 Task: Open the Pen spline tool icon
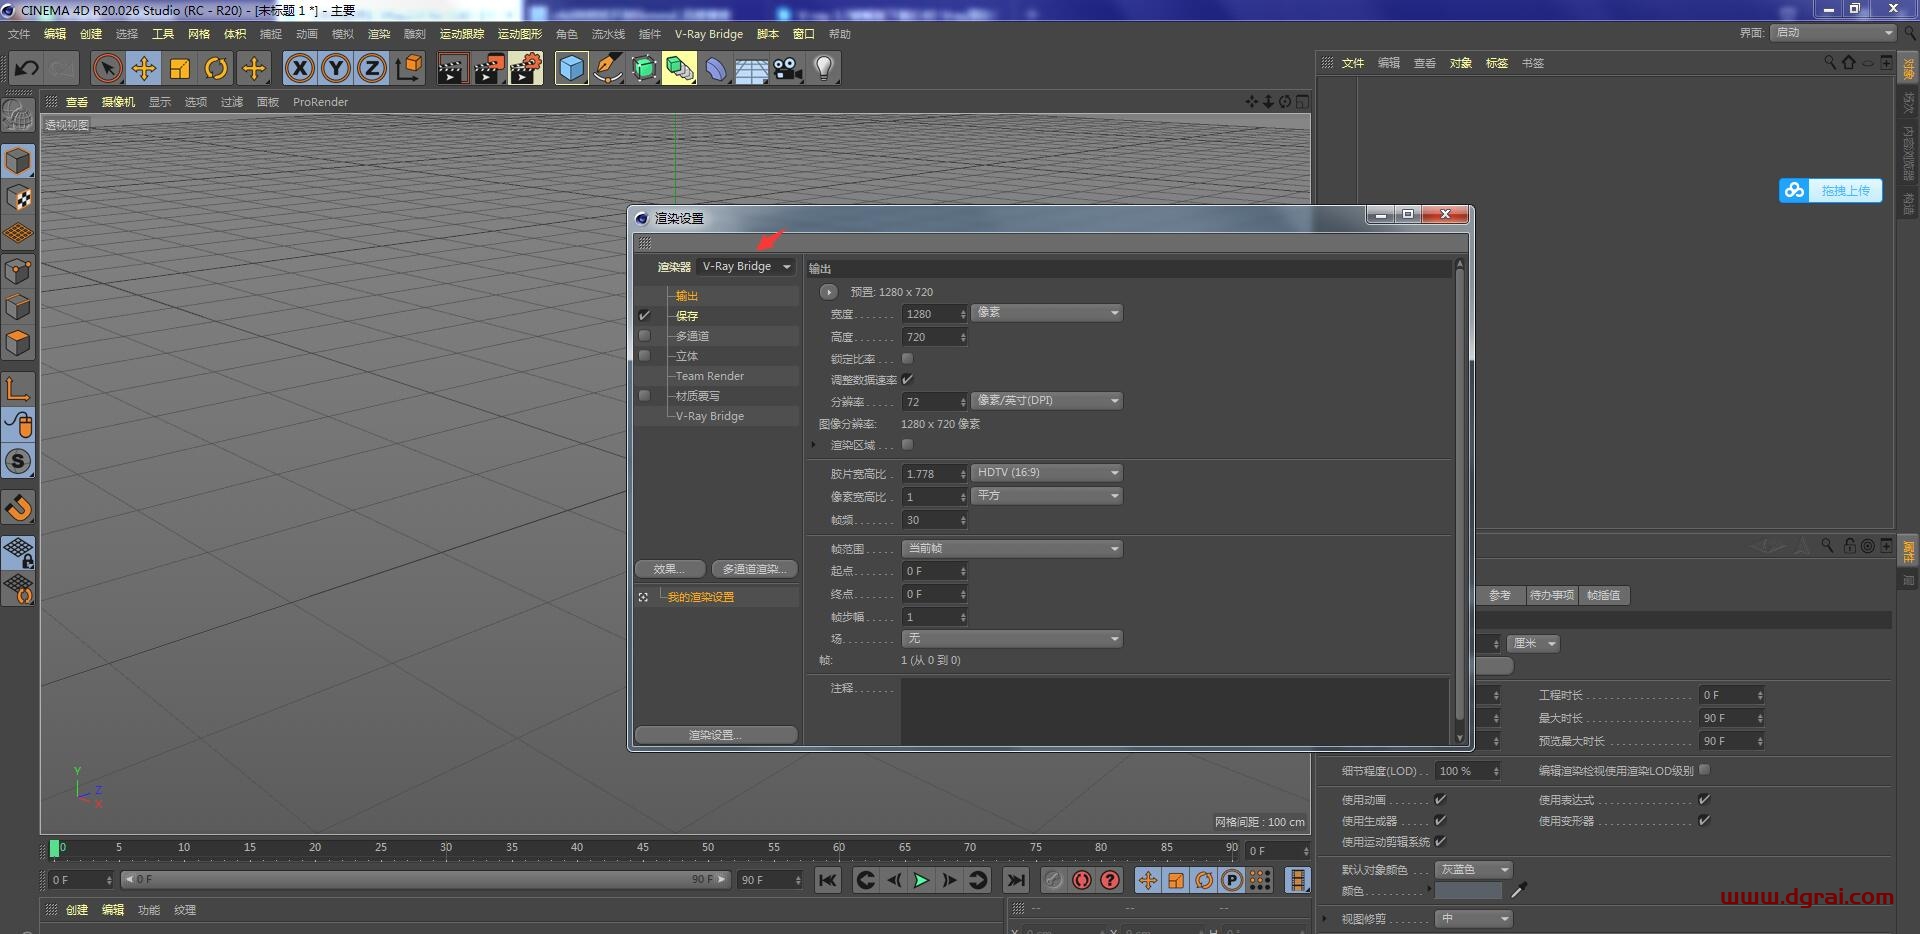pyautogui.click(x=607, y=68)
